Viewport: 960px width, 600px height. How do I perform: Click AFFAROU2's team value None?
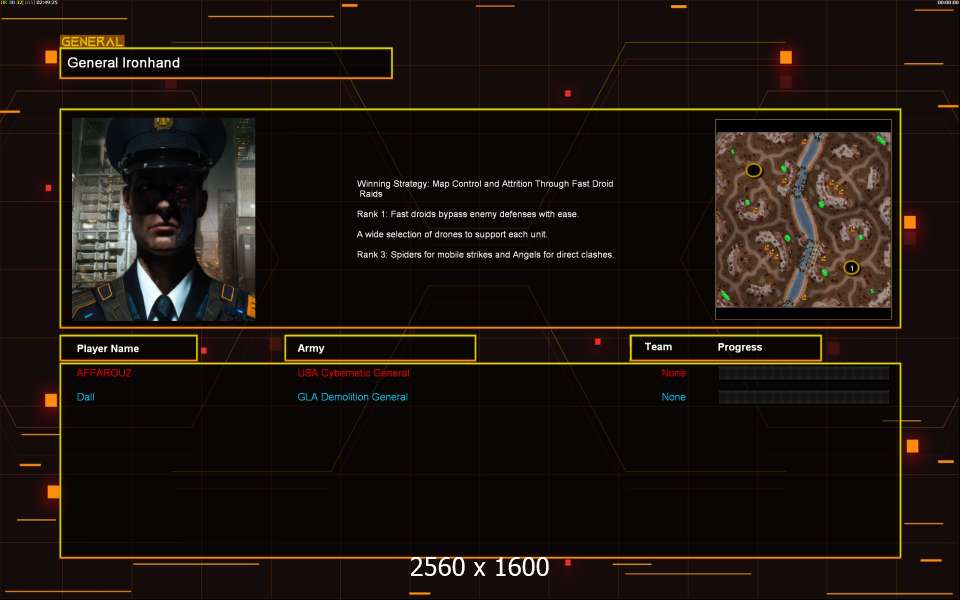tap(673, 373)
